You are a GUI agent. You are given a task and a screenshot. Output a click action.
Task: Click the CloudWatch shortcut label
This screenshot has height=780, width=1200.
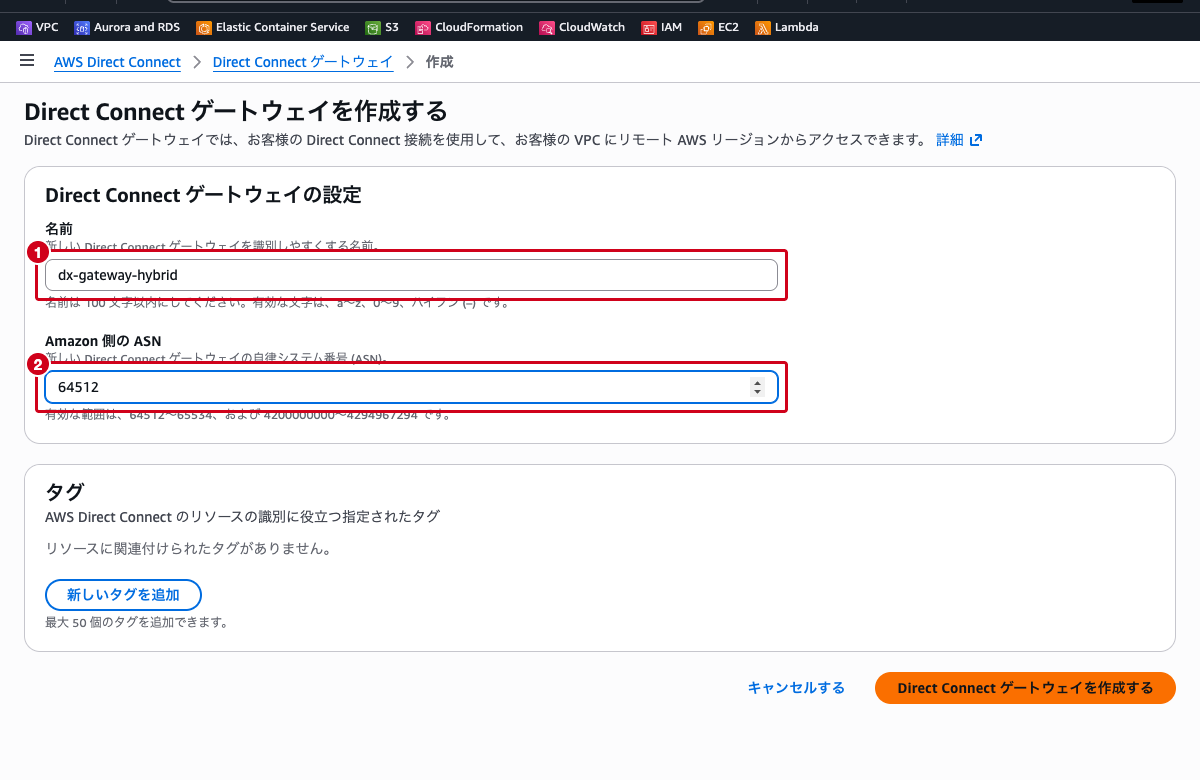592,28
